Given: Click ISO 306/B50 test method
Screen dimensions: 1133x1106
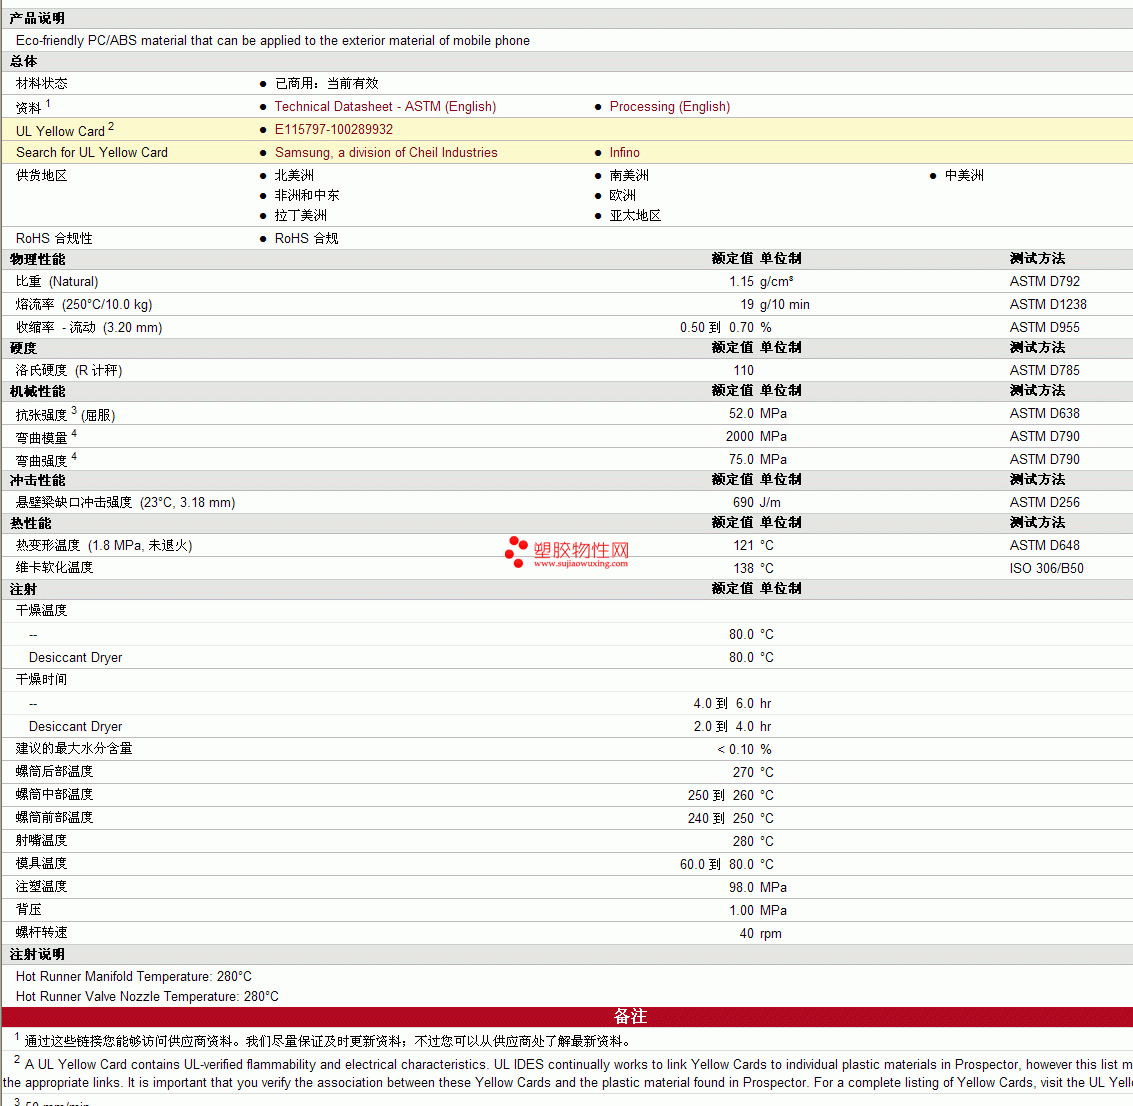Looking at the screenshot, I should tap(1046, 569).
